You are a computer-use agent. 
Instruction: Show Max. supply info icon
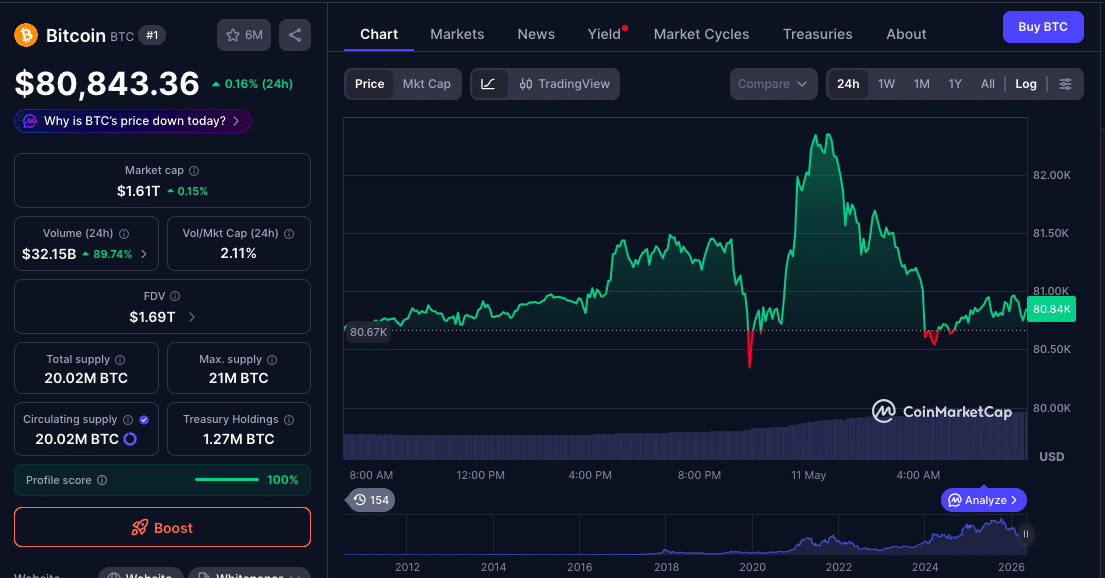pyautogui.click(x=272, y=359)
